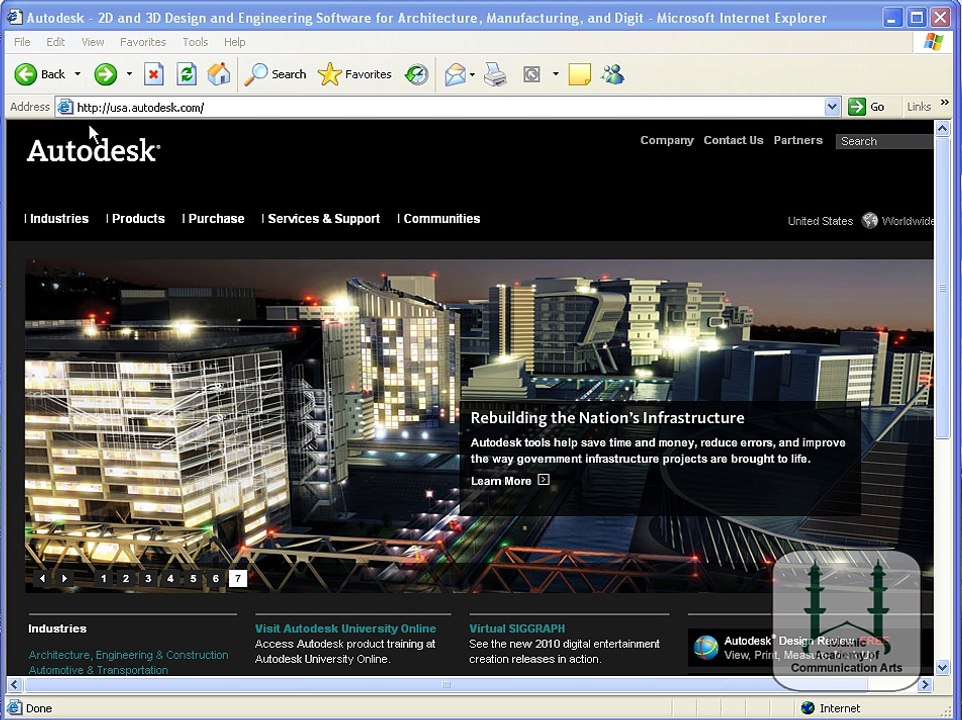Image resolution: width=962 pixels, height=720 pixels.
Task: Open the Back history dropdown arrow
Action: tap(77, 74)
